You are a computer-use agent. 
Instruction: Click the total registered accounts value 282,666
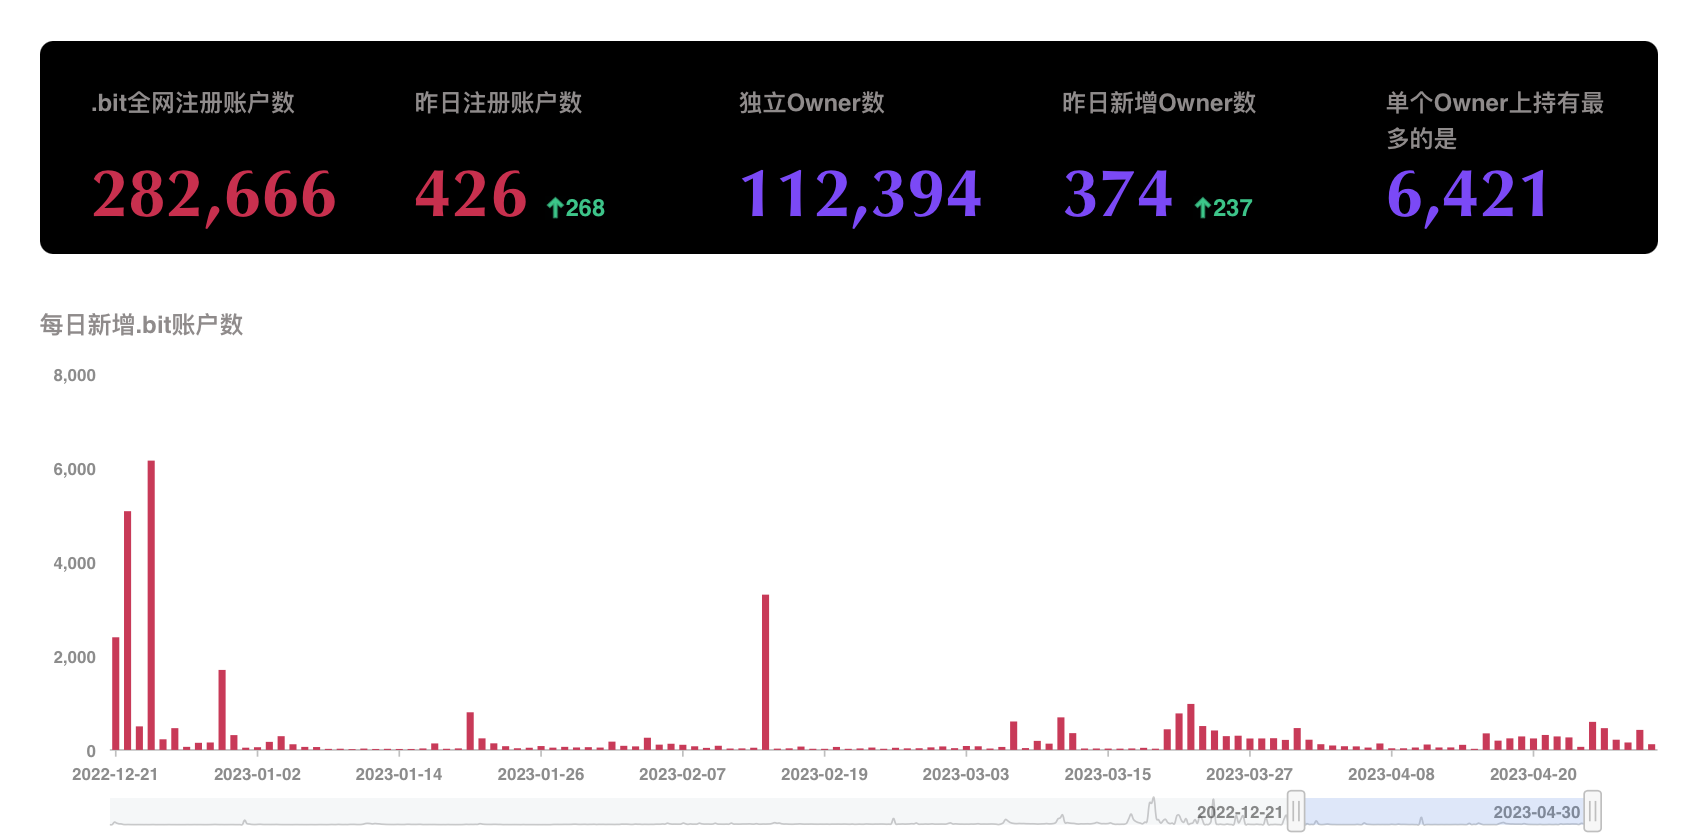coord(214,194)
